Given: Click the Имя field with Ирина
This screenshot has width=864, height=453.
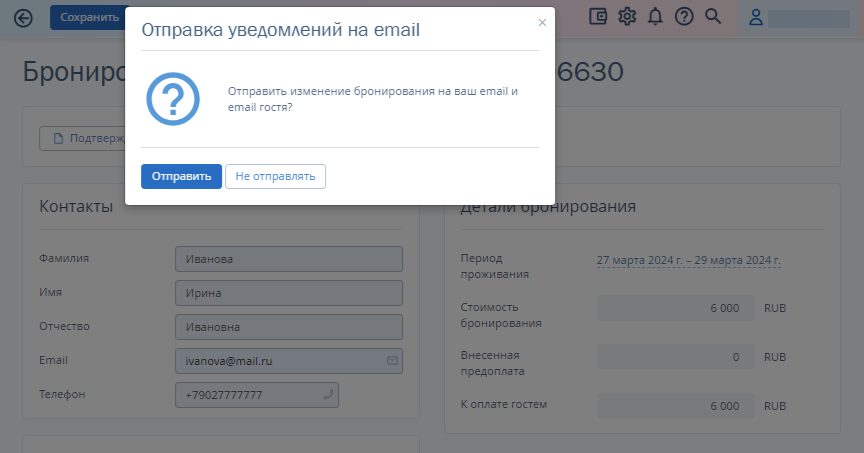Looking at the screenshot, I should coord(289,293).
